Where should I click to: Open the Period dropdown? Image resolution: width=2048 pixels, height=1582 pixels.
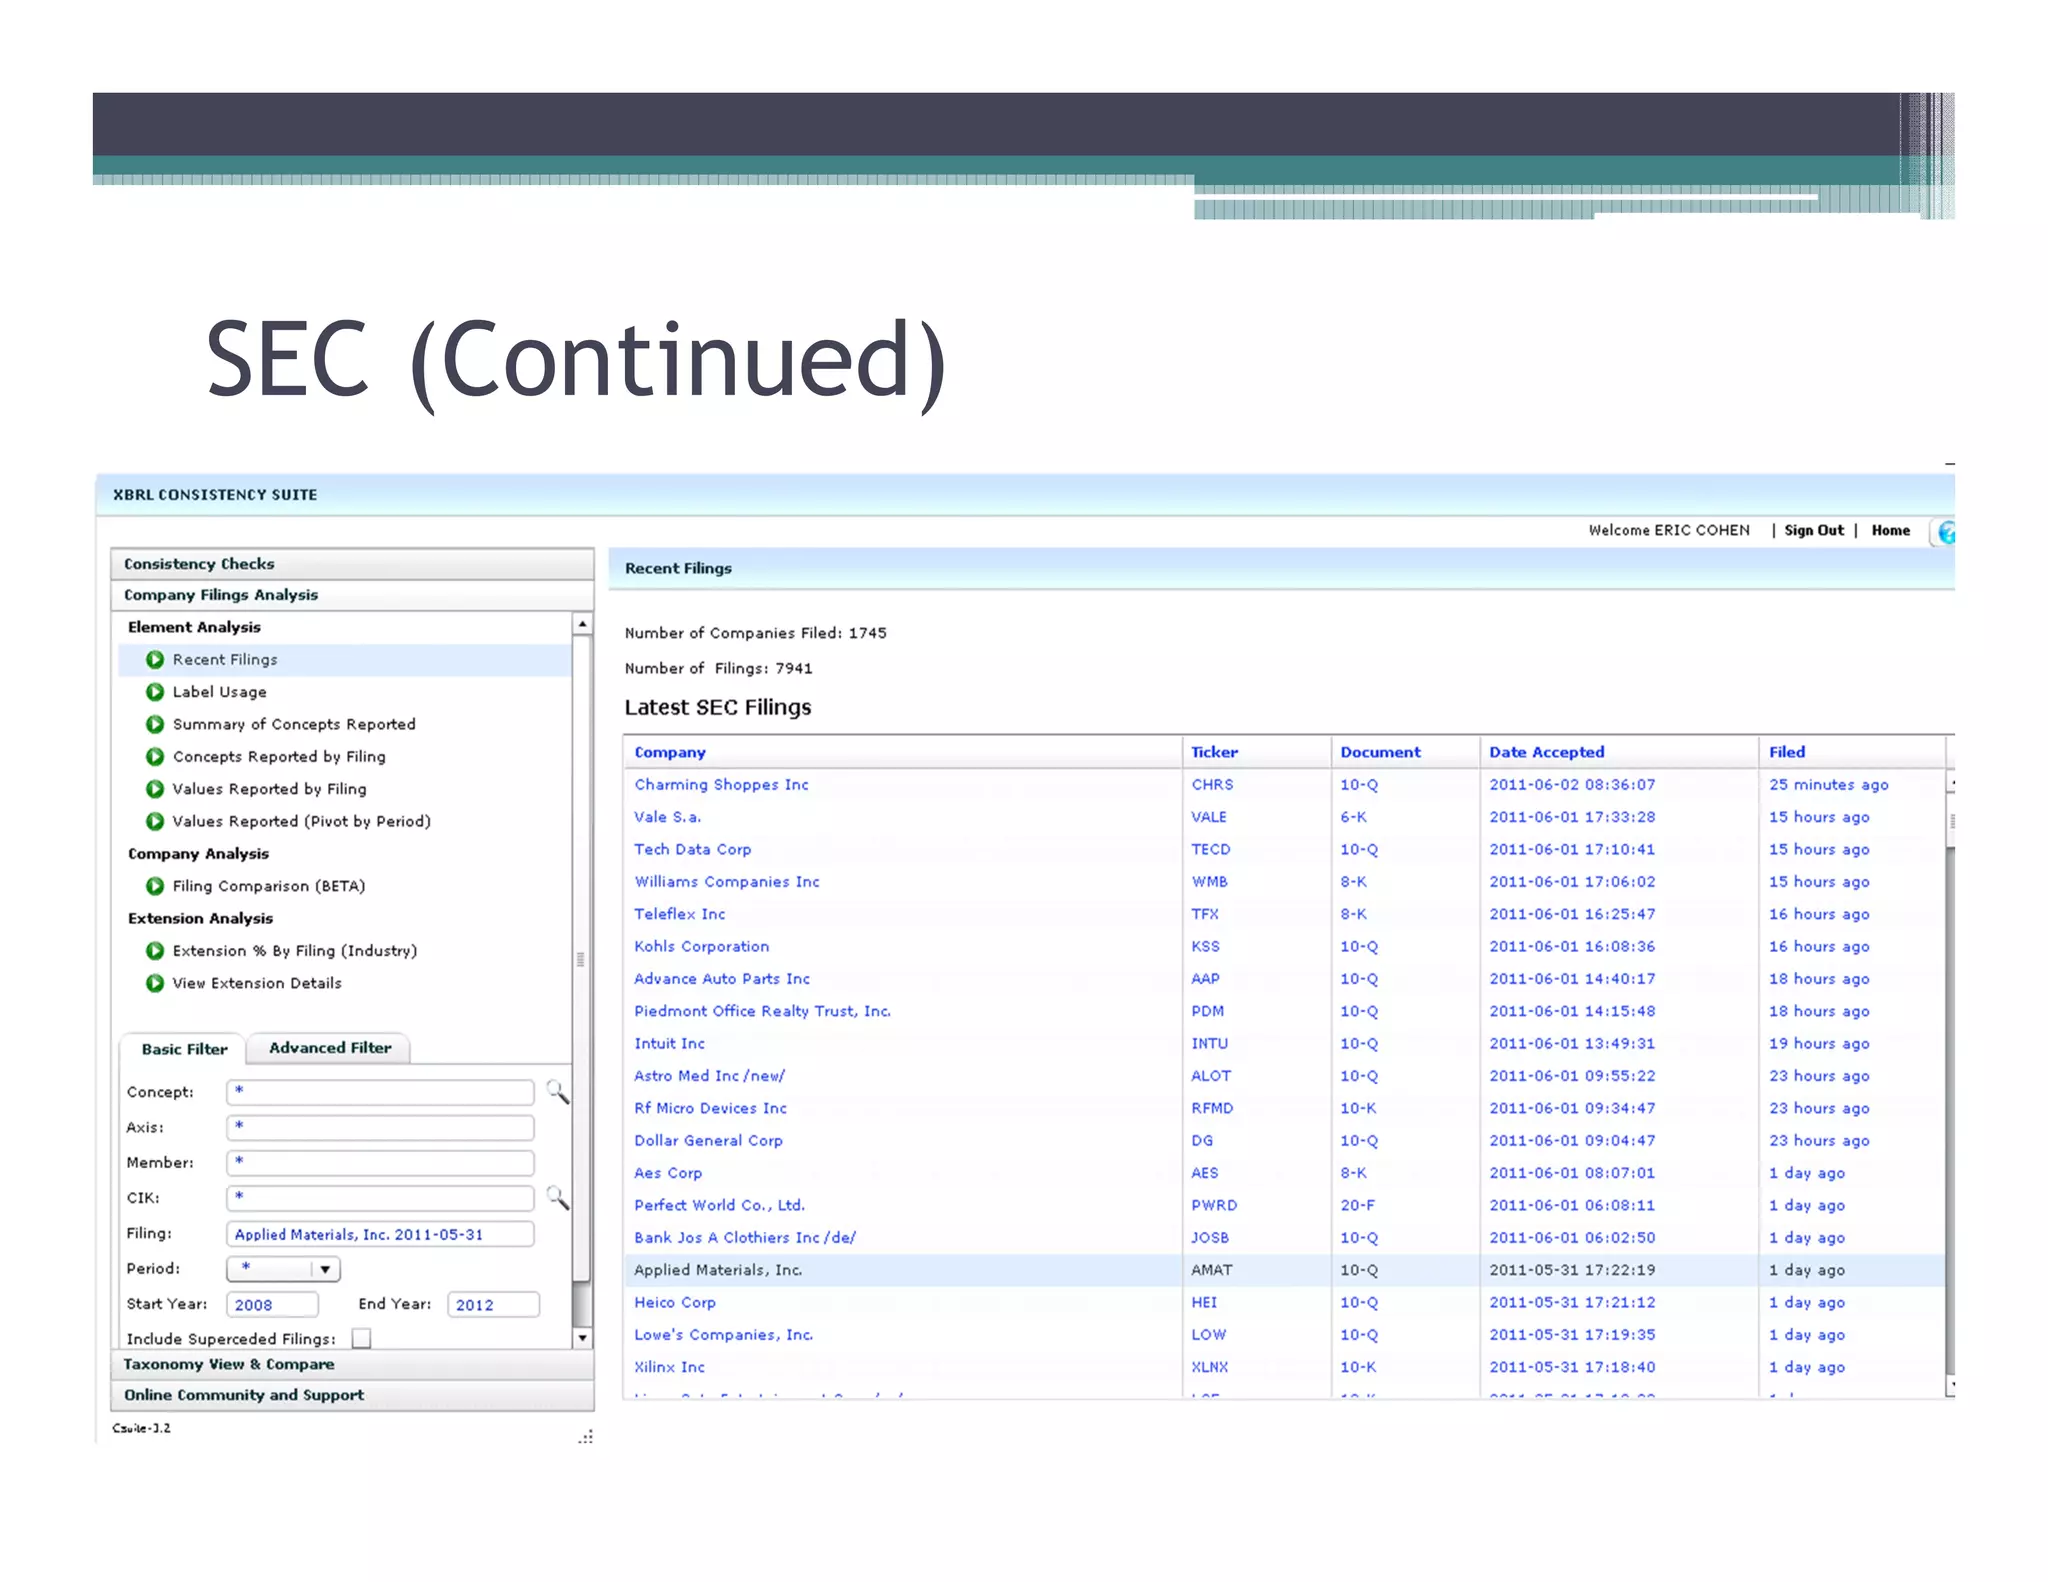(x=324, y=1269)
